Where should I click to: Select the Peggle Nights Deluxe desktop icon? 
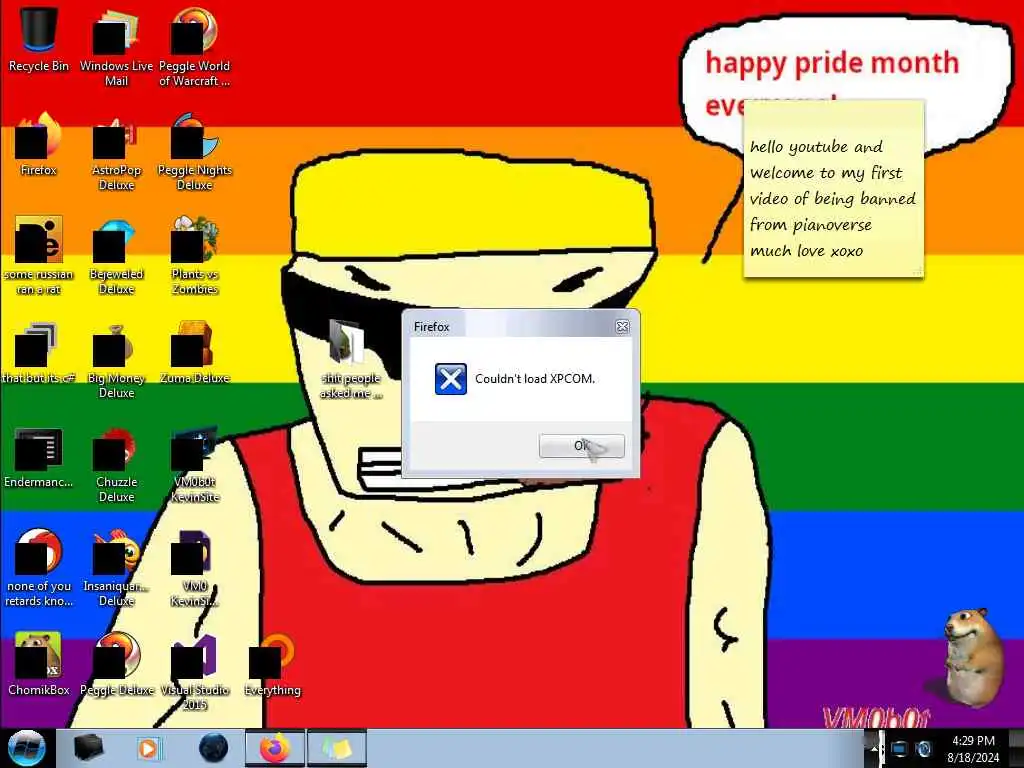pyautogui.click(x=195, y=152)
